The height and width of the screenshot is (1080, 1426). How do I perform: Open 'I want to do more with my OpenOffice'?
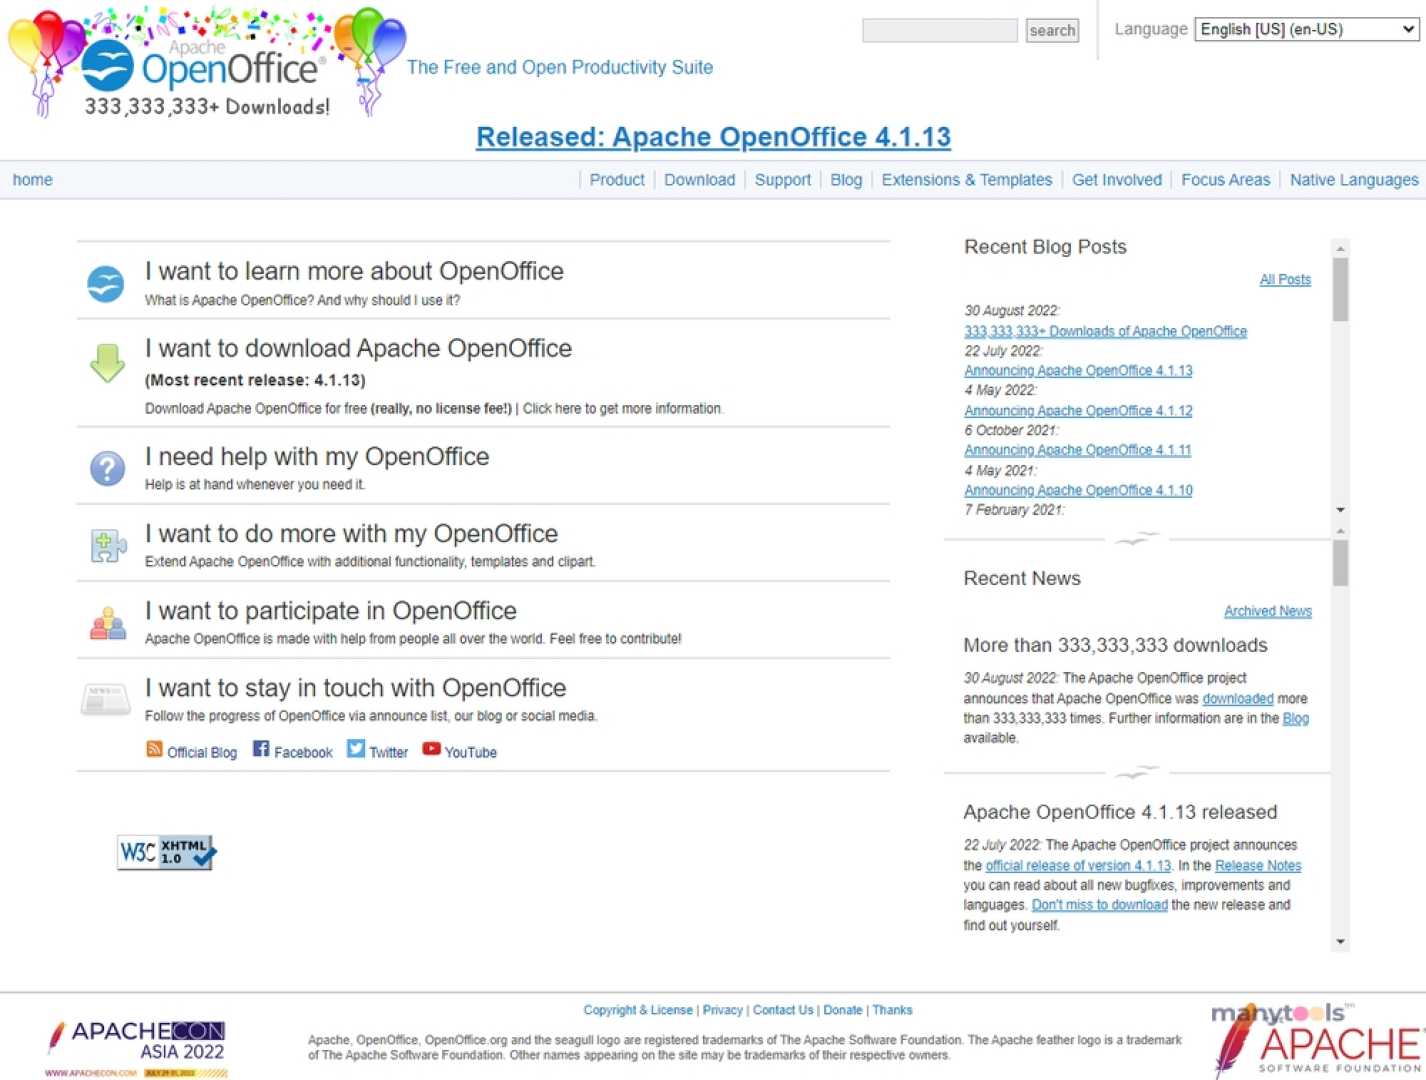(x=351, y=533)
